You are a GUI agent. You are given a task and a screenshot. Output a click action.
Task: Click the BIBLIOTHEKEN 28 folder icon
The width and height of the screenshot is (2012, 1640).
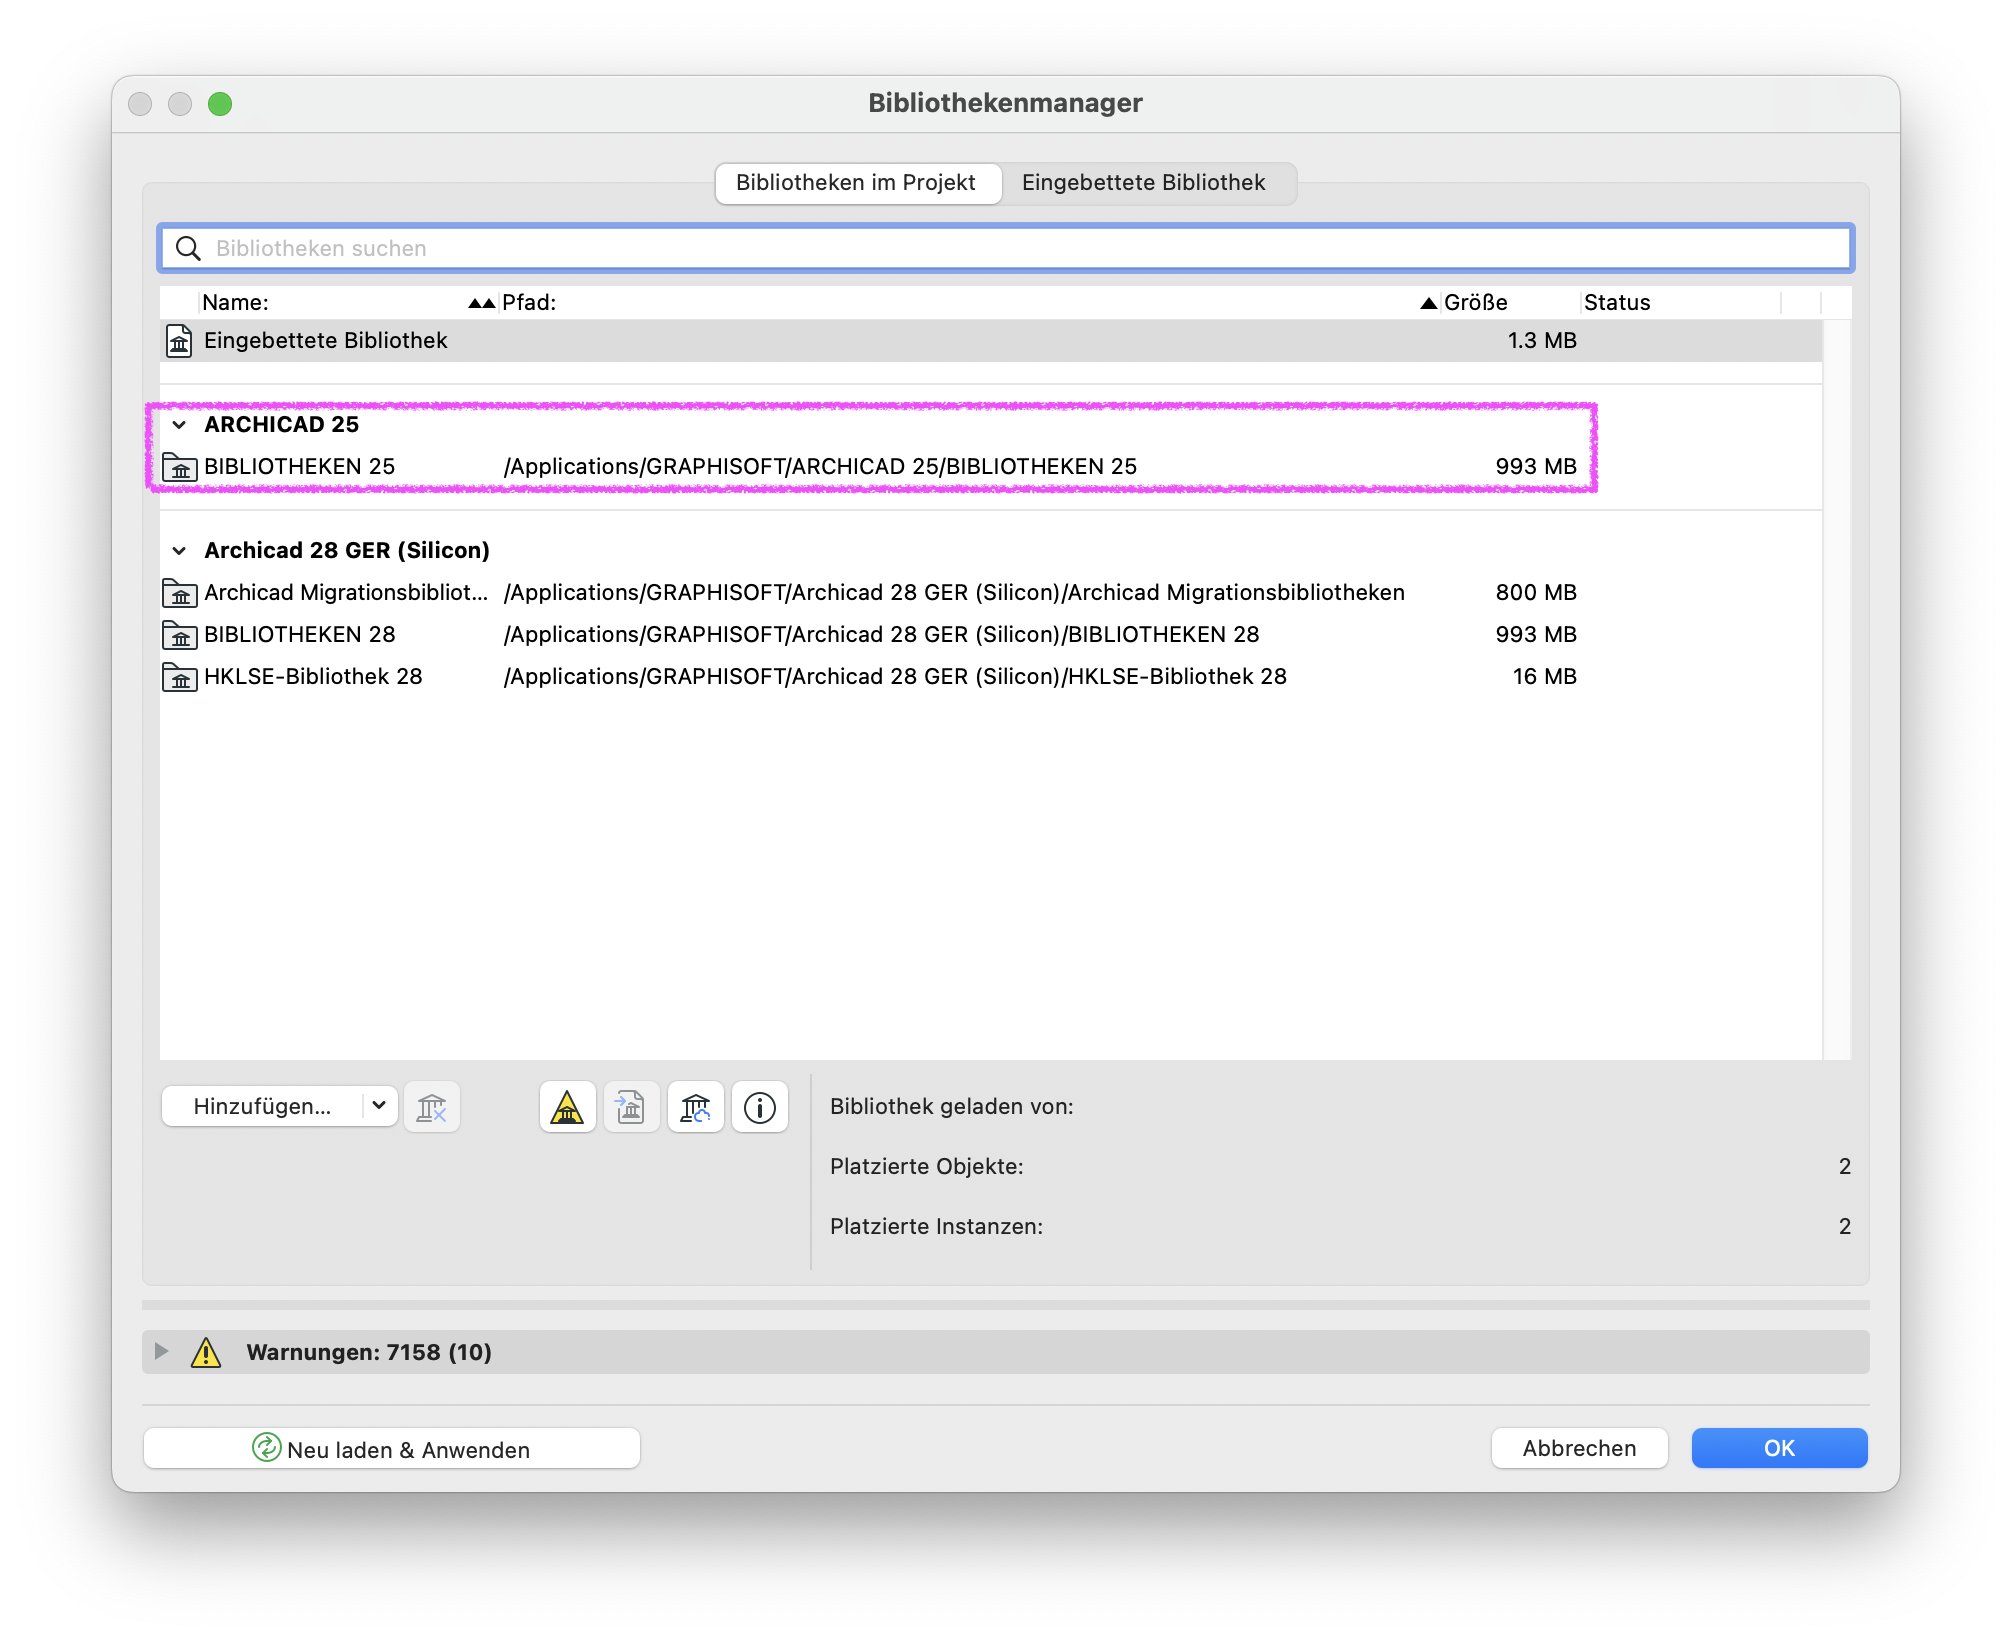pyautogui.click(x=180, y=635)
